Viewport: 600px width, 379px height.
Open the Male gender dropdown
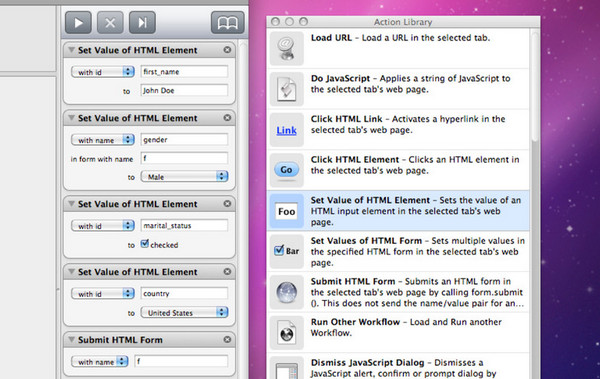[184, 177]
